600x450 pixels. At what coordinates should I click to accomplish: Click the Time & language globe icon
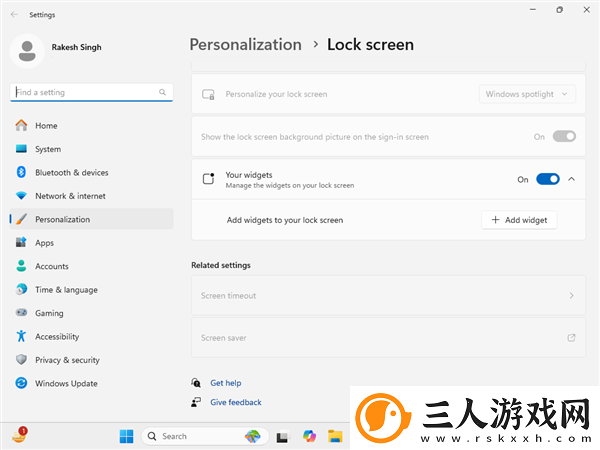coord(21,289)
